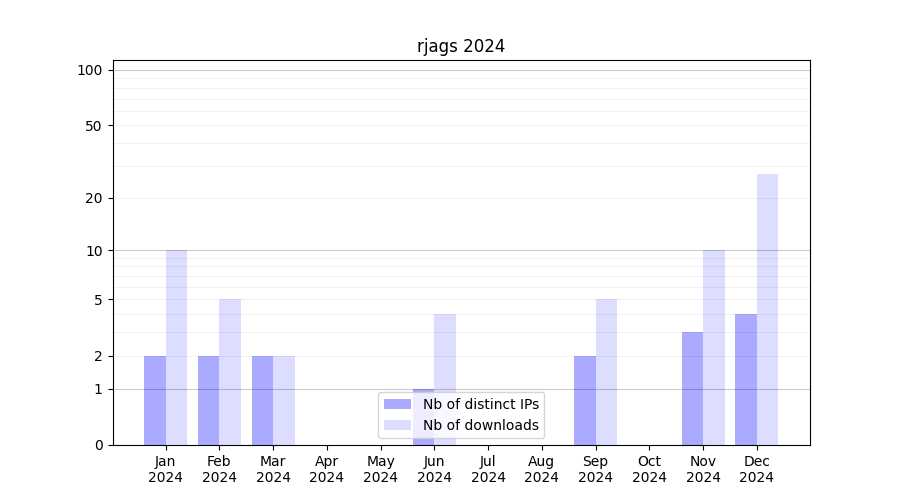Select the March distinct IPs bar
The image size is (900, 500).
coord(262,400)
